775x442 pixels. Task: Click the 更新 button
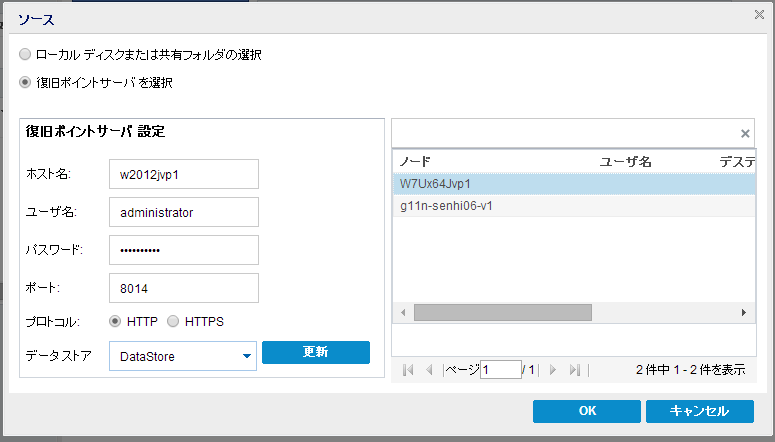coord(315,352)
